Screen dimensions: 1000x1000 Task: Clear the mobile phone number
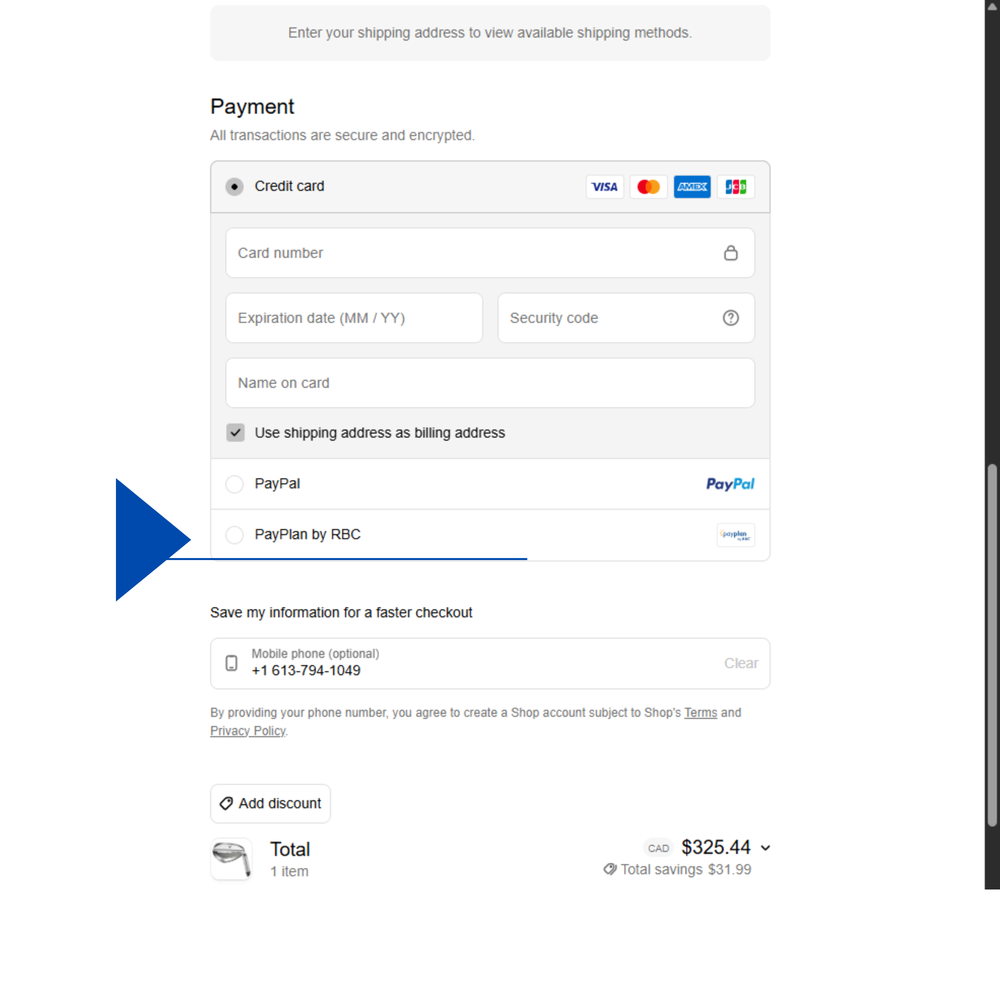[x=741, y=663]
